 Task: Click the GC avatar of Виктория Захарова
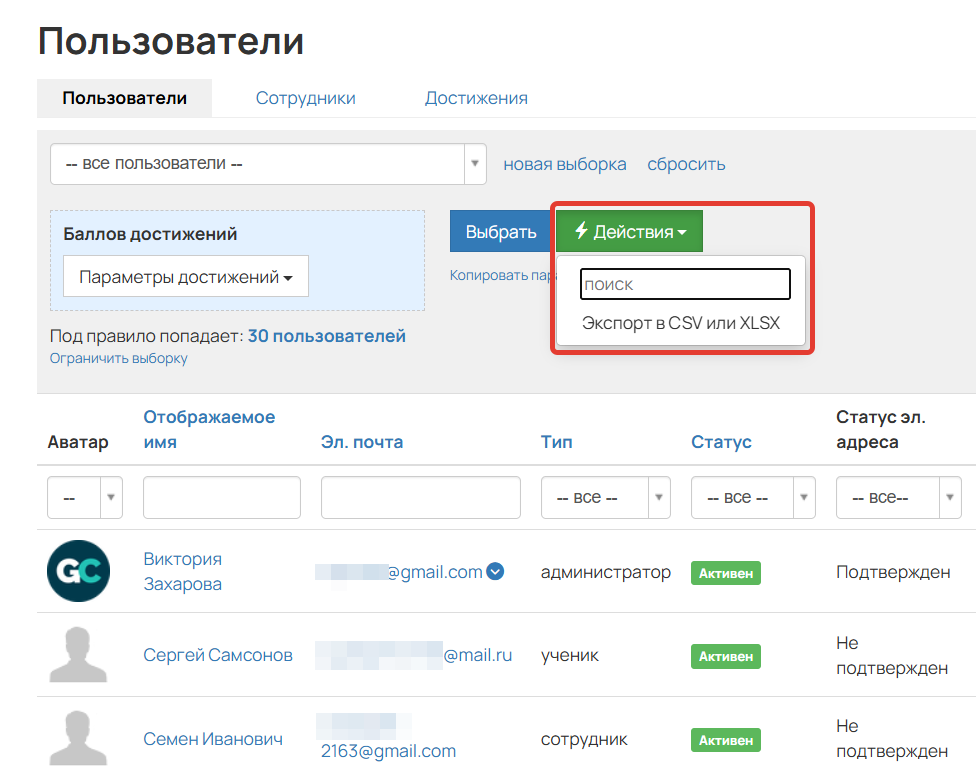(78, 571)
